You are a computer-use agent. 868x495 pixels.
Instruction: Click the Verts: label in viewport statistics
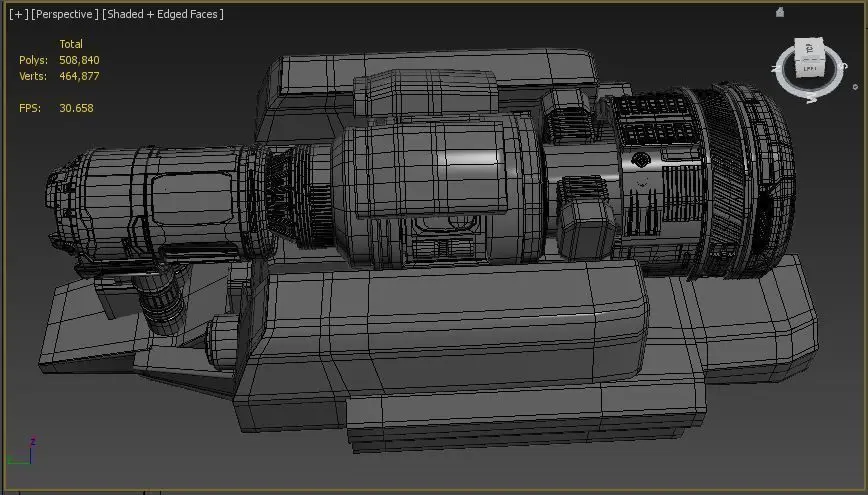33,76
